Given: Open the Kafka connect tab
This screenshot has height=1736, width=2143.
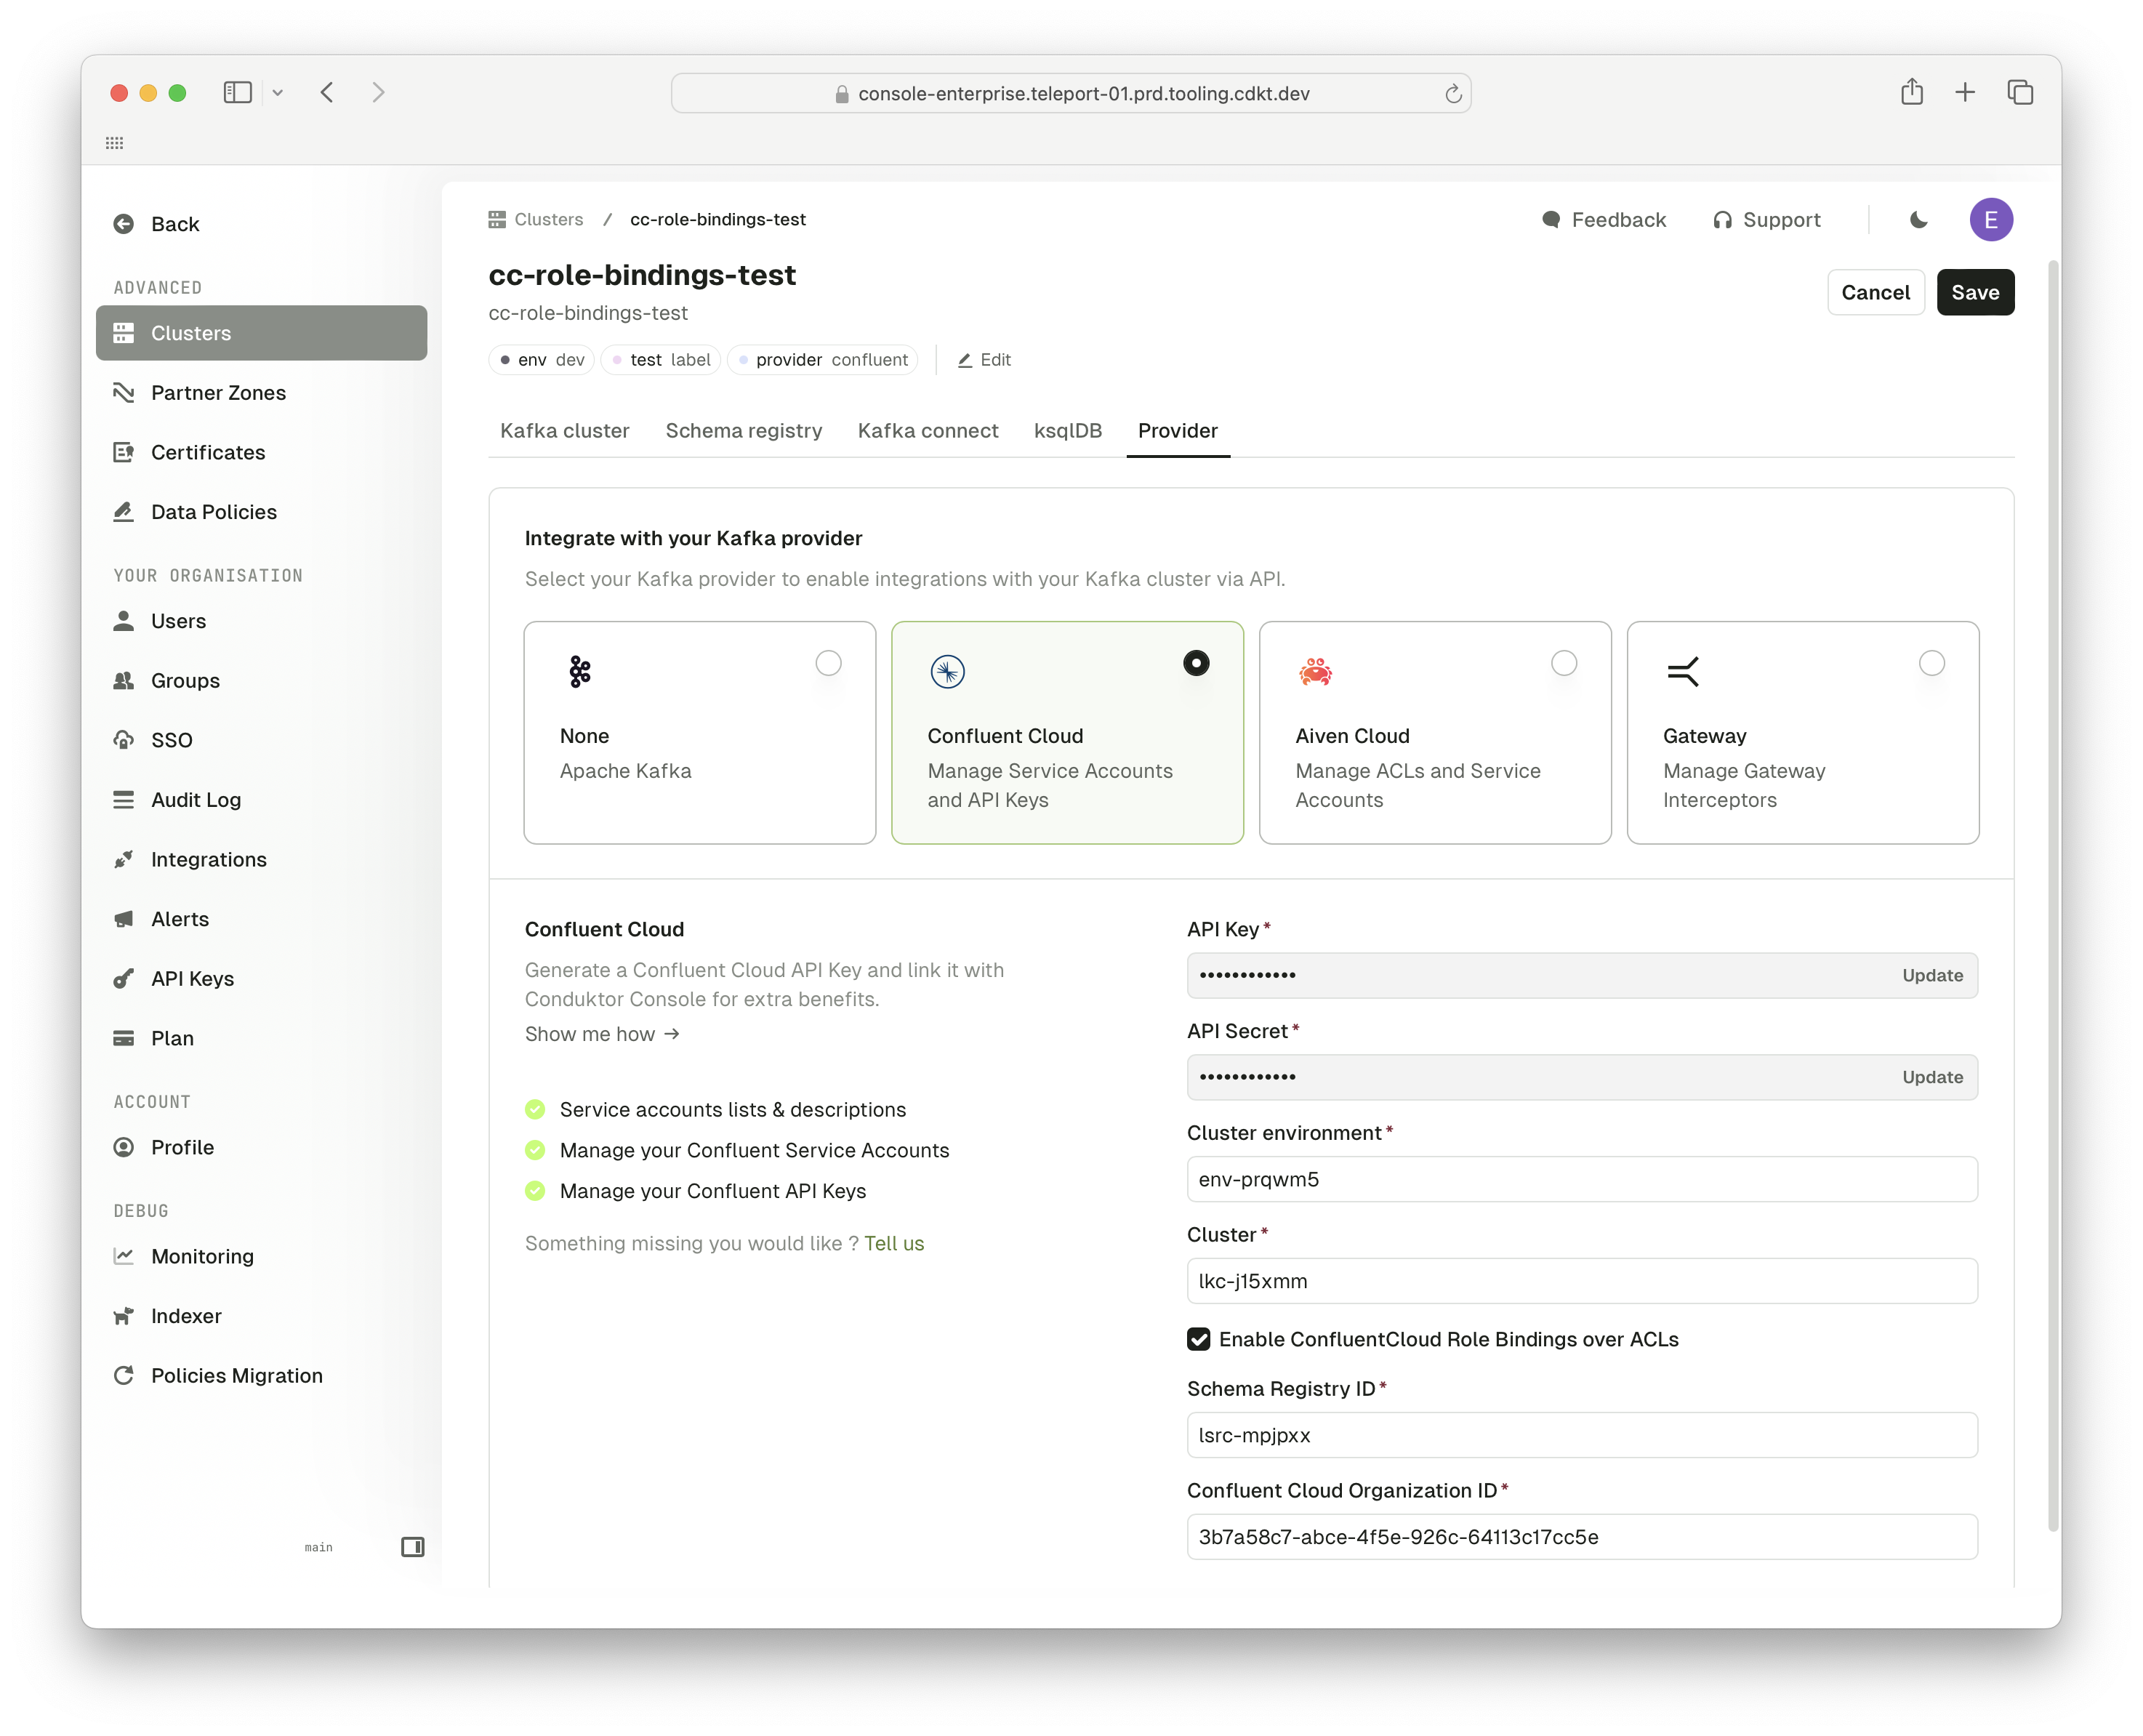Looking at the screenshot, I should pos(927,431).
